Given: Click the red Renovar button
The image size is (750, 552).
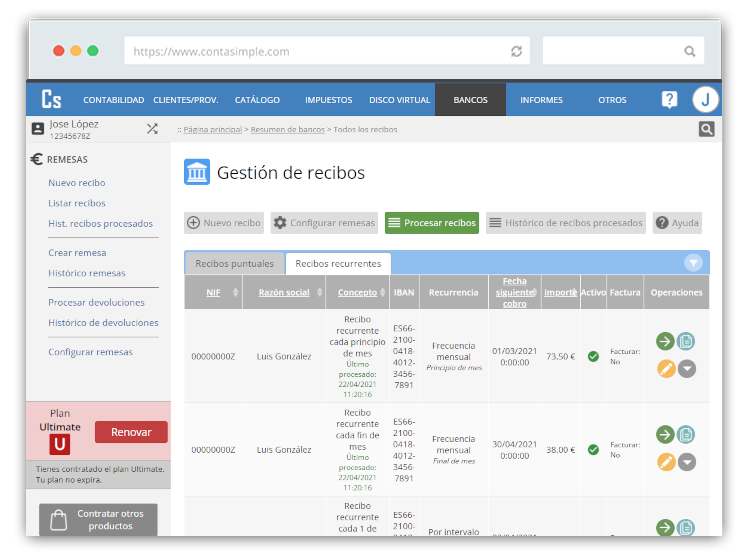Looking at the screenshot, I should click(131, 432).
